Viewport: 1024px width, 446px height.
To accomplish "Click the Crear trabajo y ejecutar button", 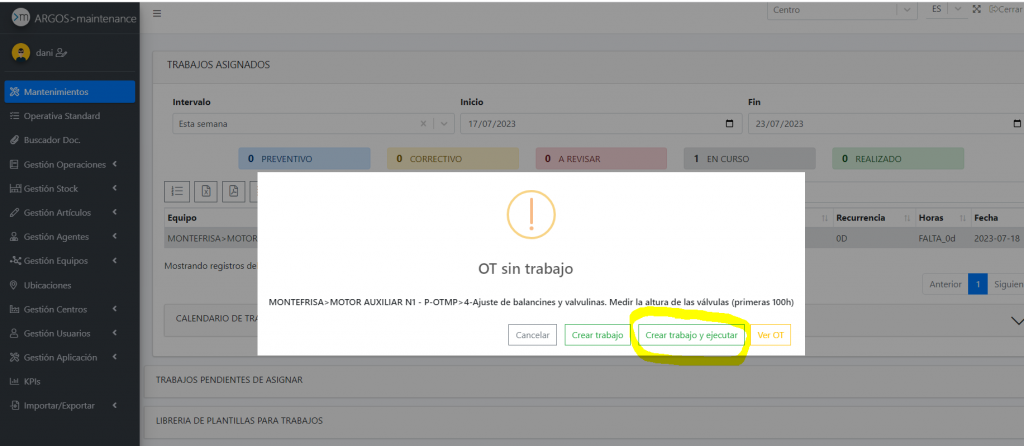I will click(692, 336).
